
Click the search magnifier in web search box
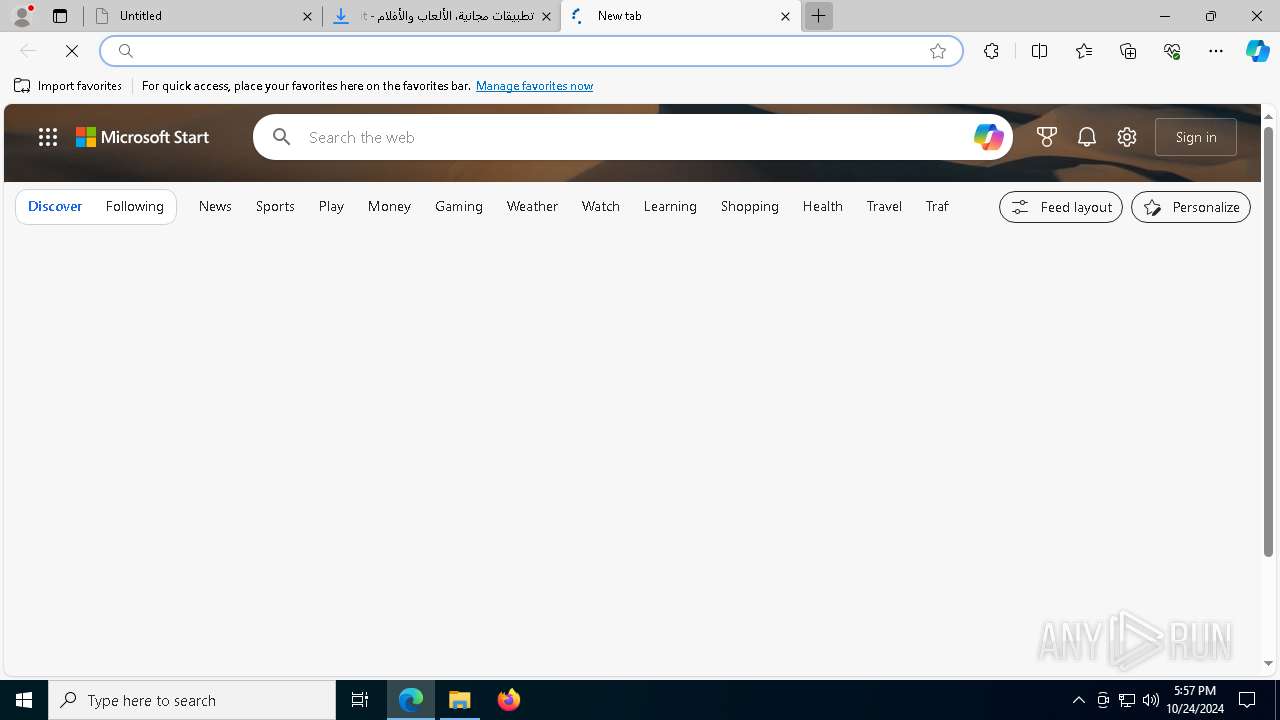(282, 137)
